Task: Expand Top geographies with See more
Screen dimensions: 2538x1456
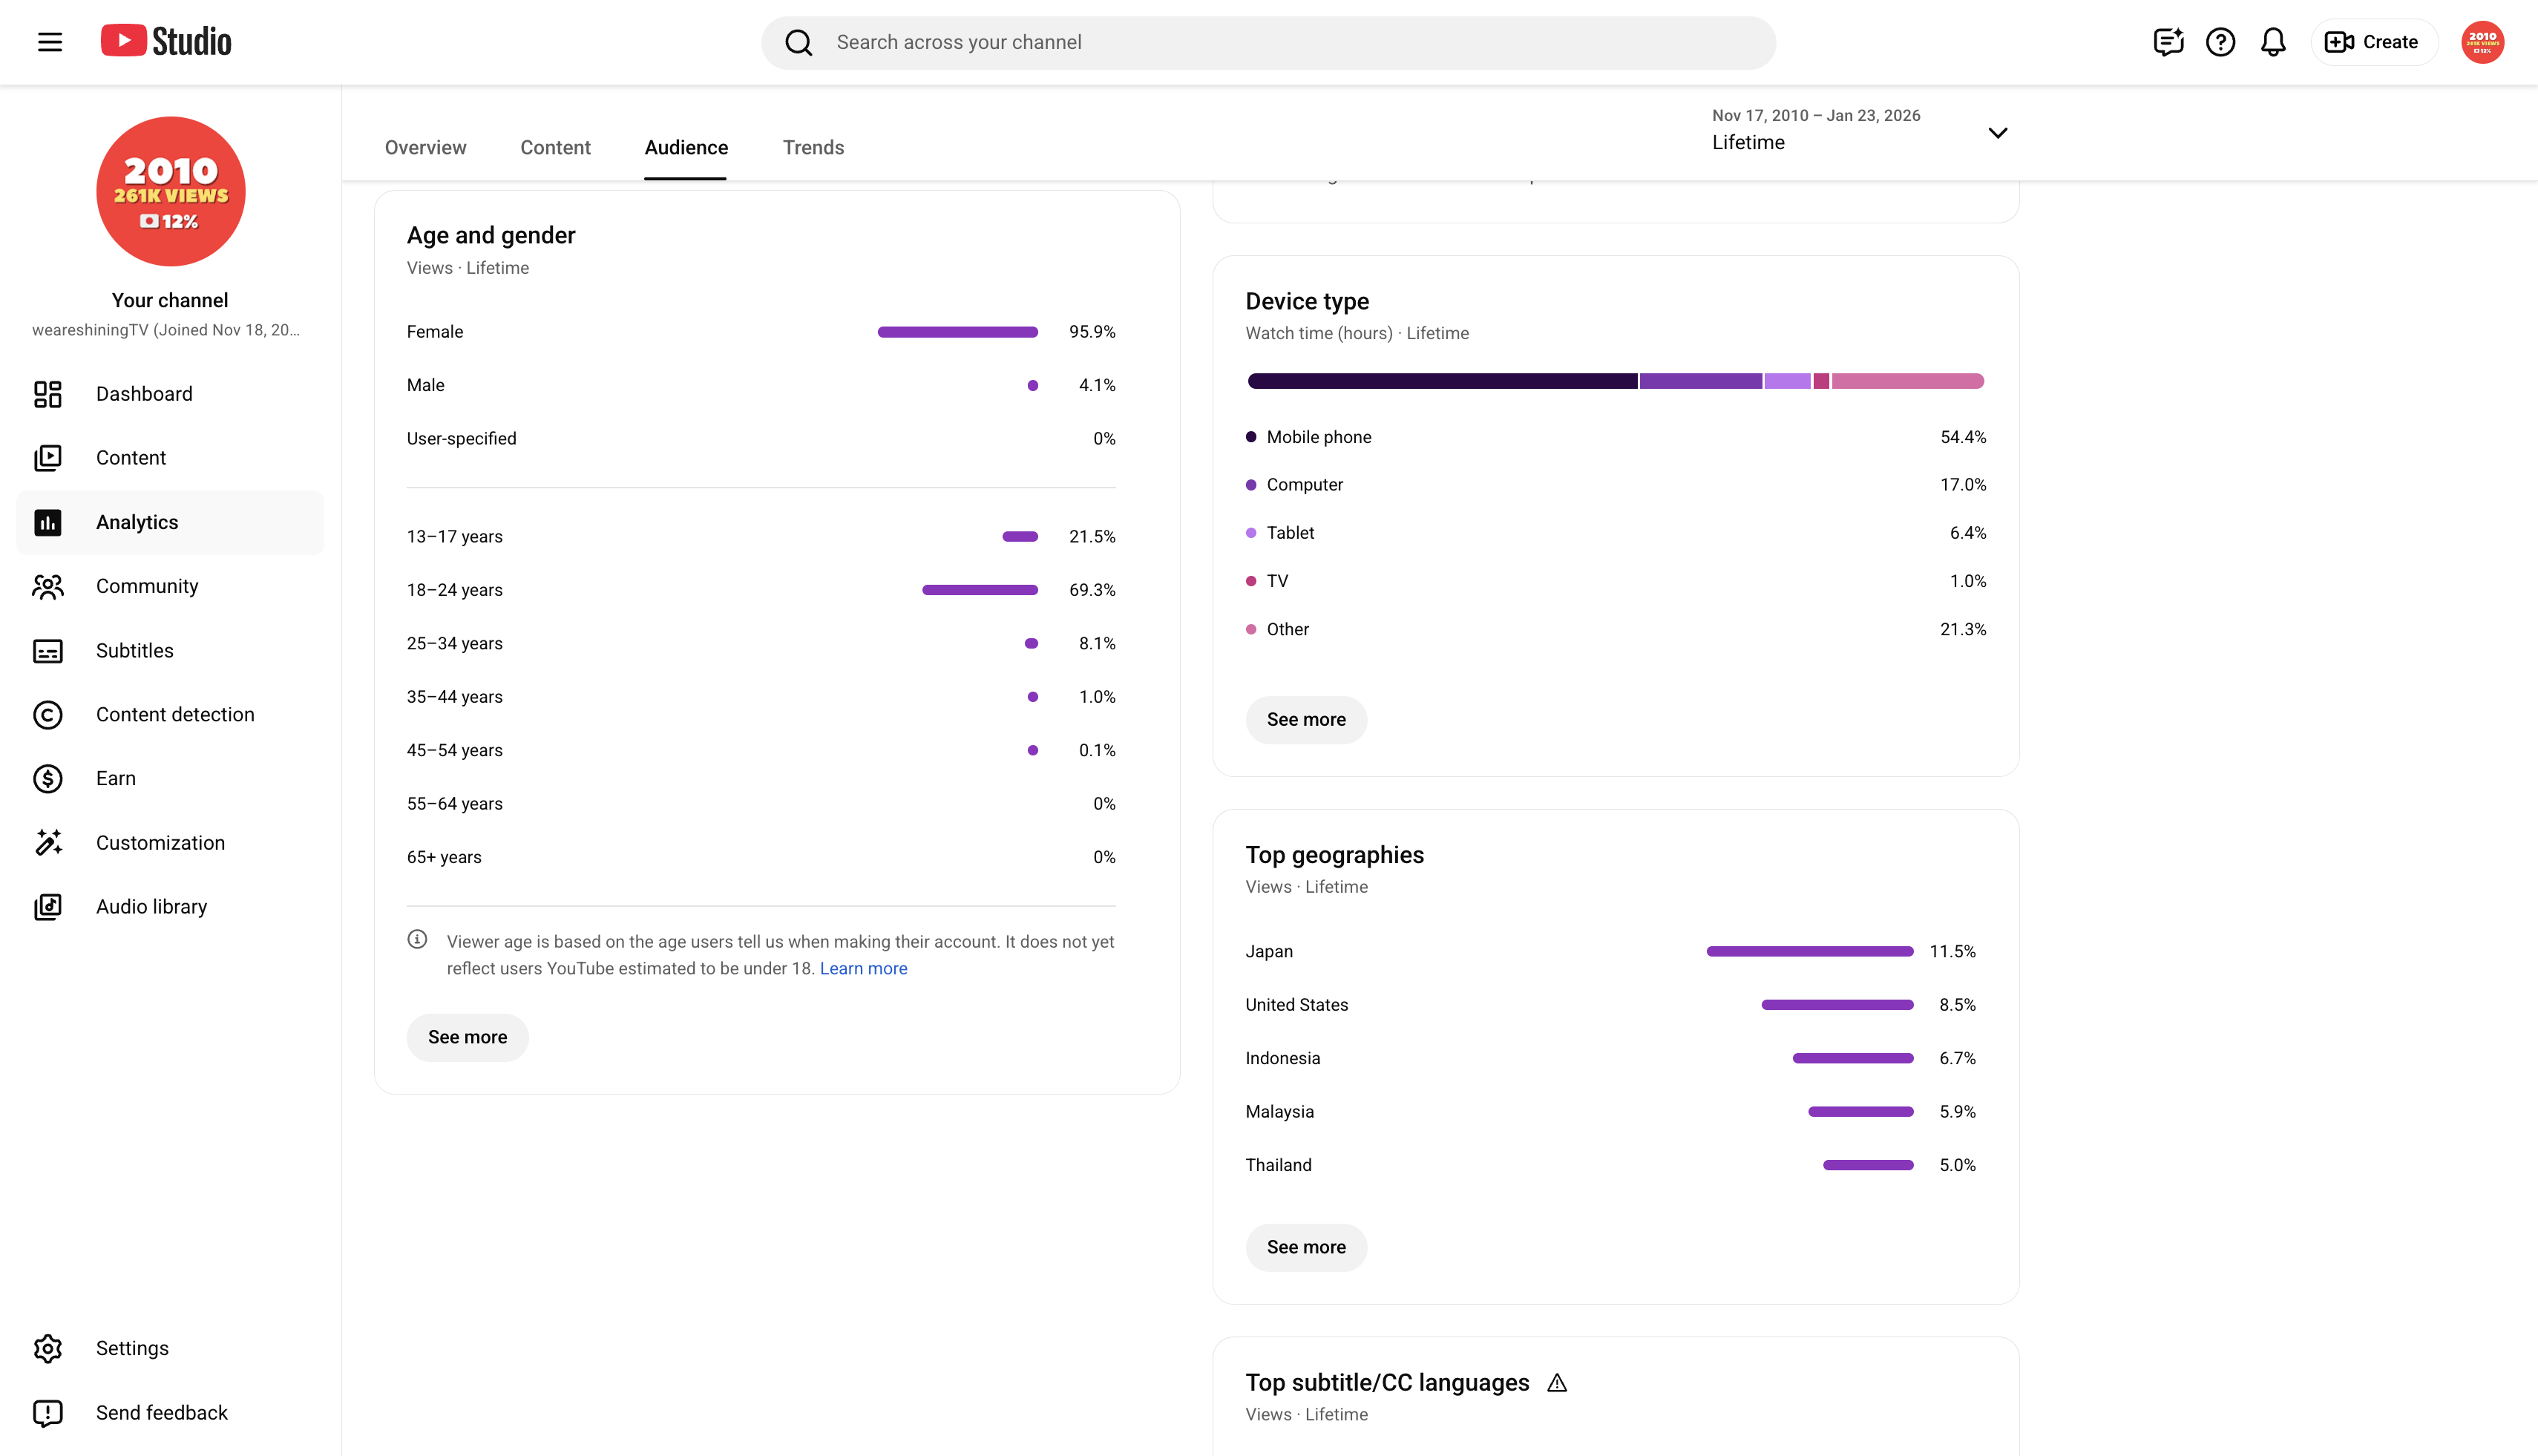Action: pyautogui.click(x=1306, y=1248)
